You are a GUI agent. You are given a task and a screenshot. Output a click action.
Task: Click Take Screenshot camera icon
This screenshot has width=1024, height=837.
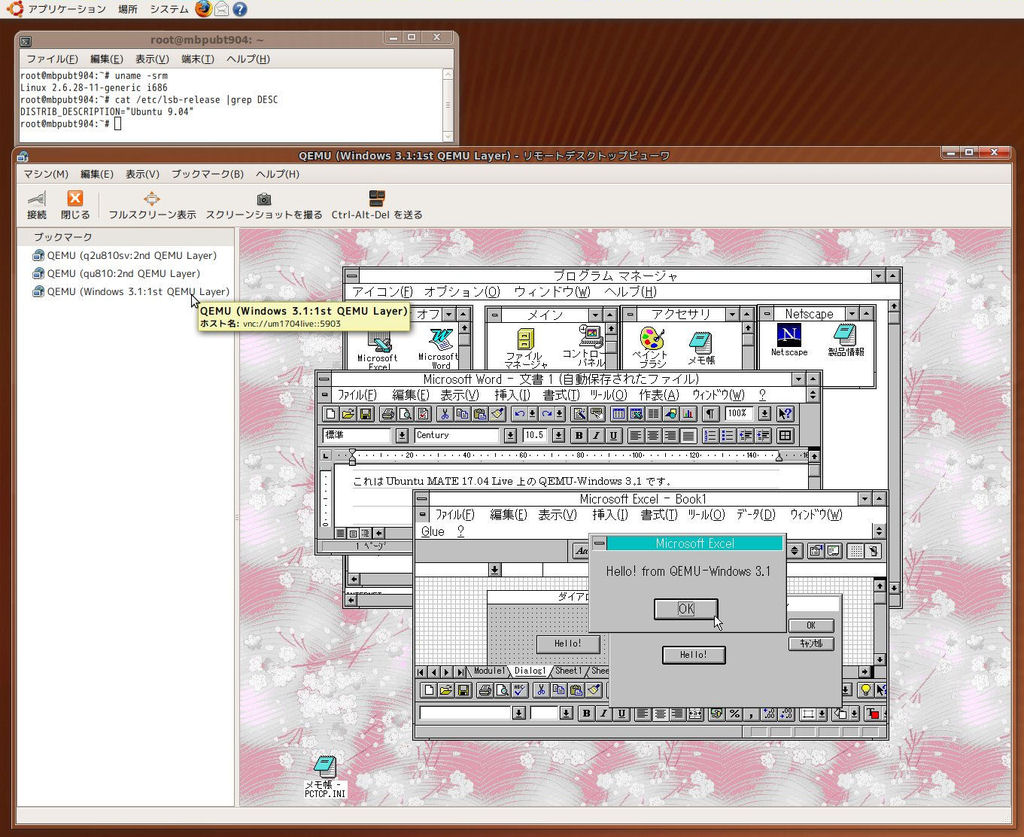pos(264,205)
